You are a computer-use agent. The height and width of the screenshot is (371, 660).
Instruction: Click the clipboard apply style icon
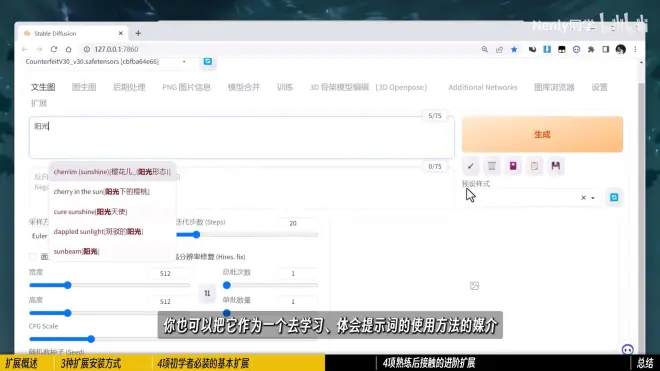pos(535,166)
